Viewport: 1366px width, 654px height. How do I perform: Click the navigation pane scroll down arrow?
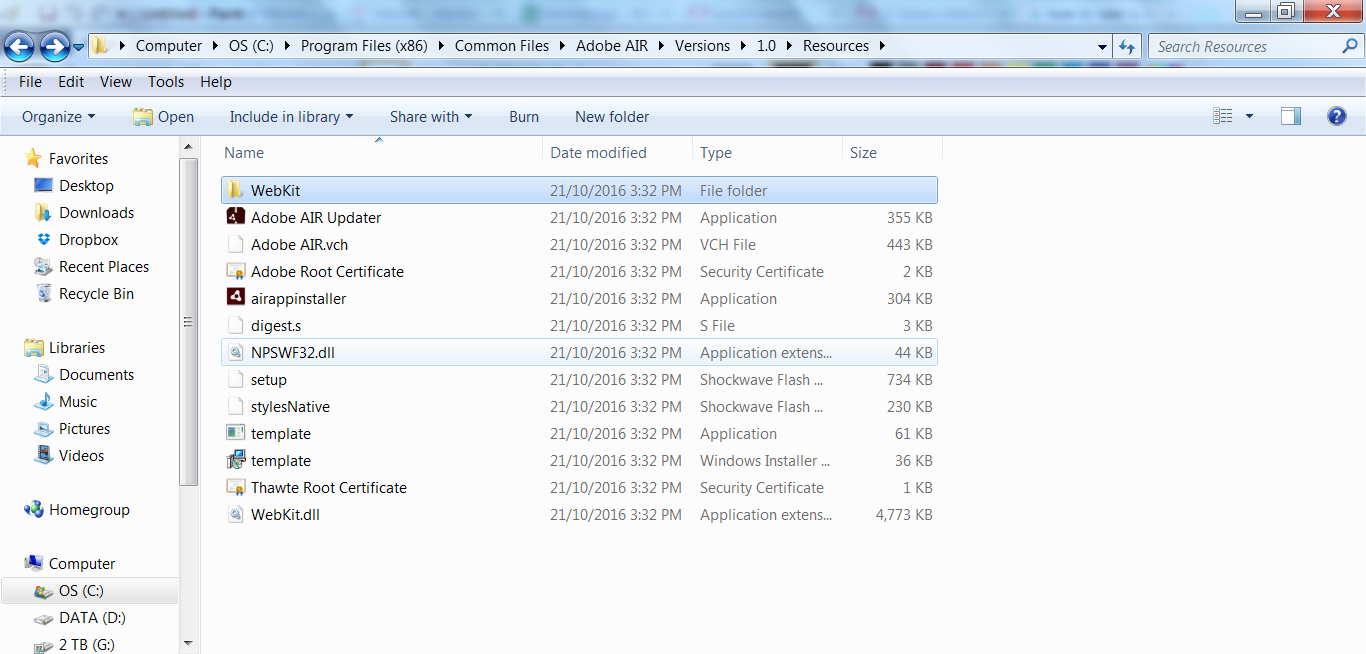[x=189, y=644]
